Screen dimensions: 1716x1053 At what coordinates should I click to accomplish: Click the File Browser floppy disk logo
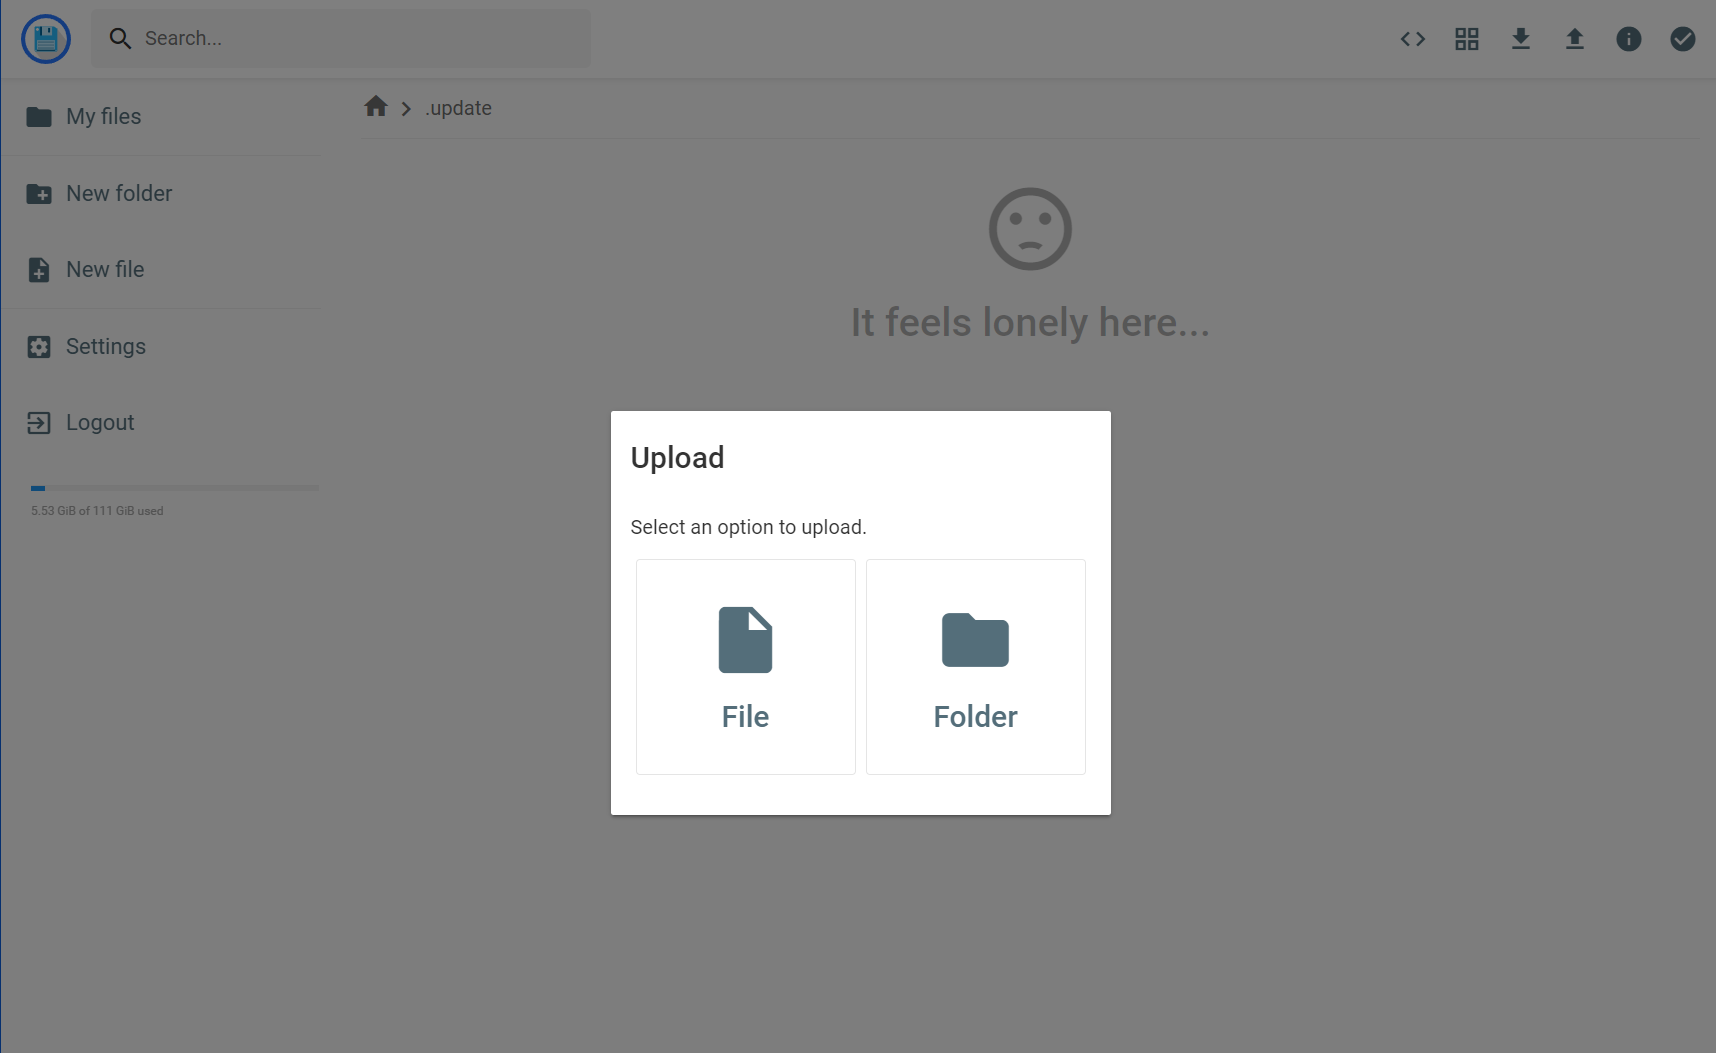[46, 39]
